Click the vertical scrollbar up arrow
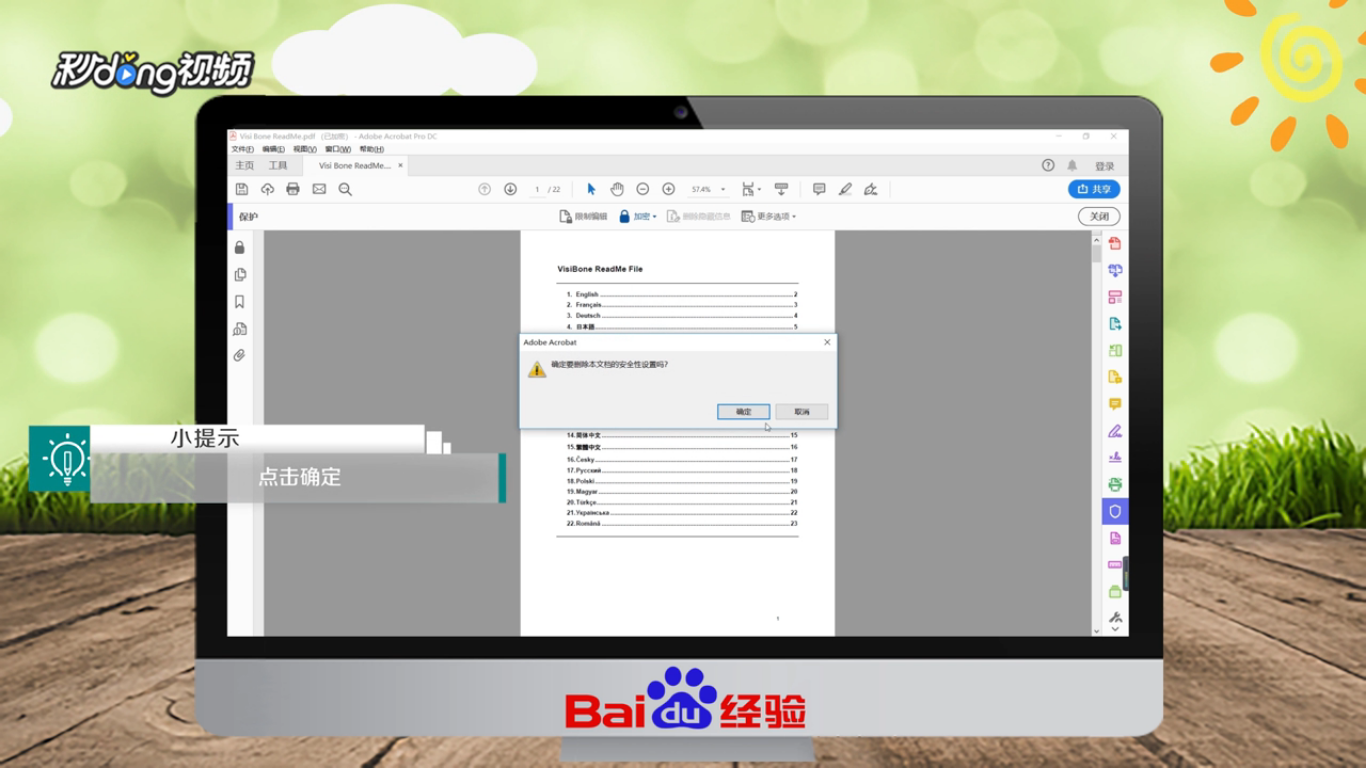Image resolution: width=1366 pixels, height=768 pixels. tap(1097, 241)
